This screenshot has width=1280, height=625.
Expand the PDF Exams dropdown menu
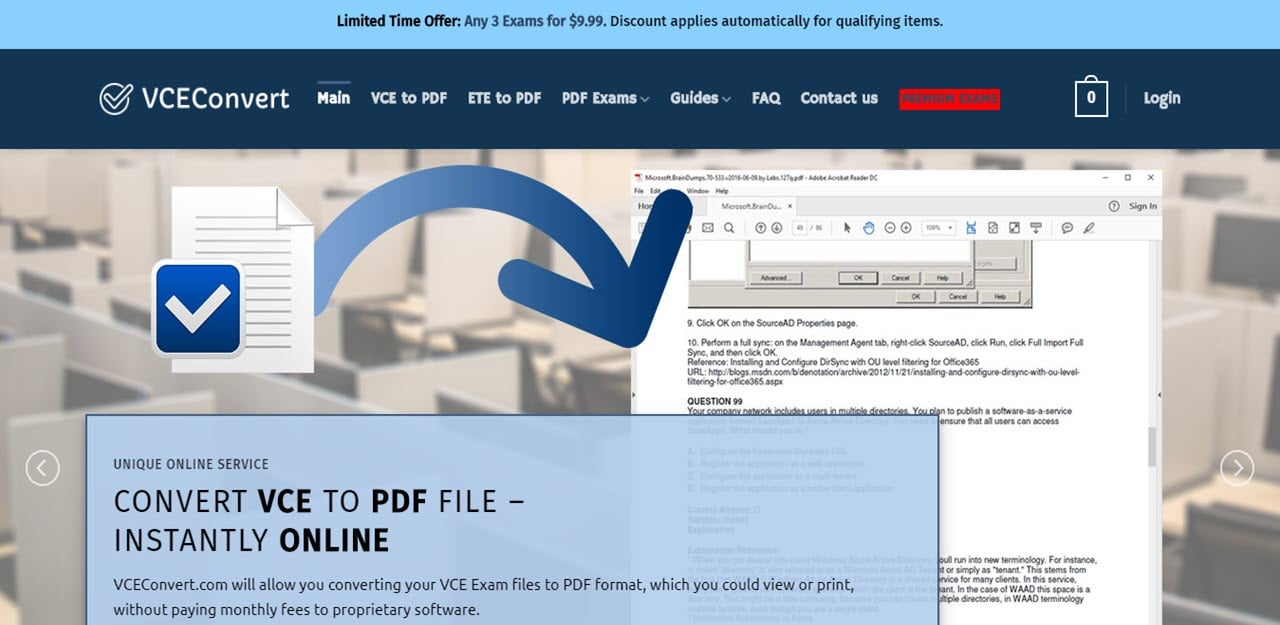(606, 98)
